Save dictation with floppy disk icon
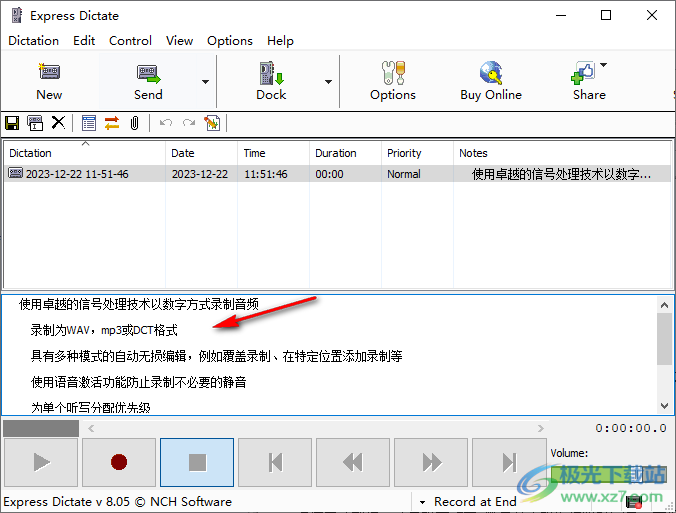 click(x=12, y=123)
